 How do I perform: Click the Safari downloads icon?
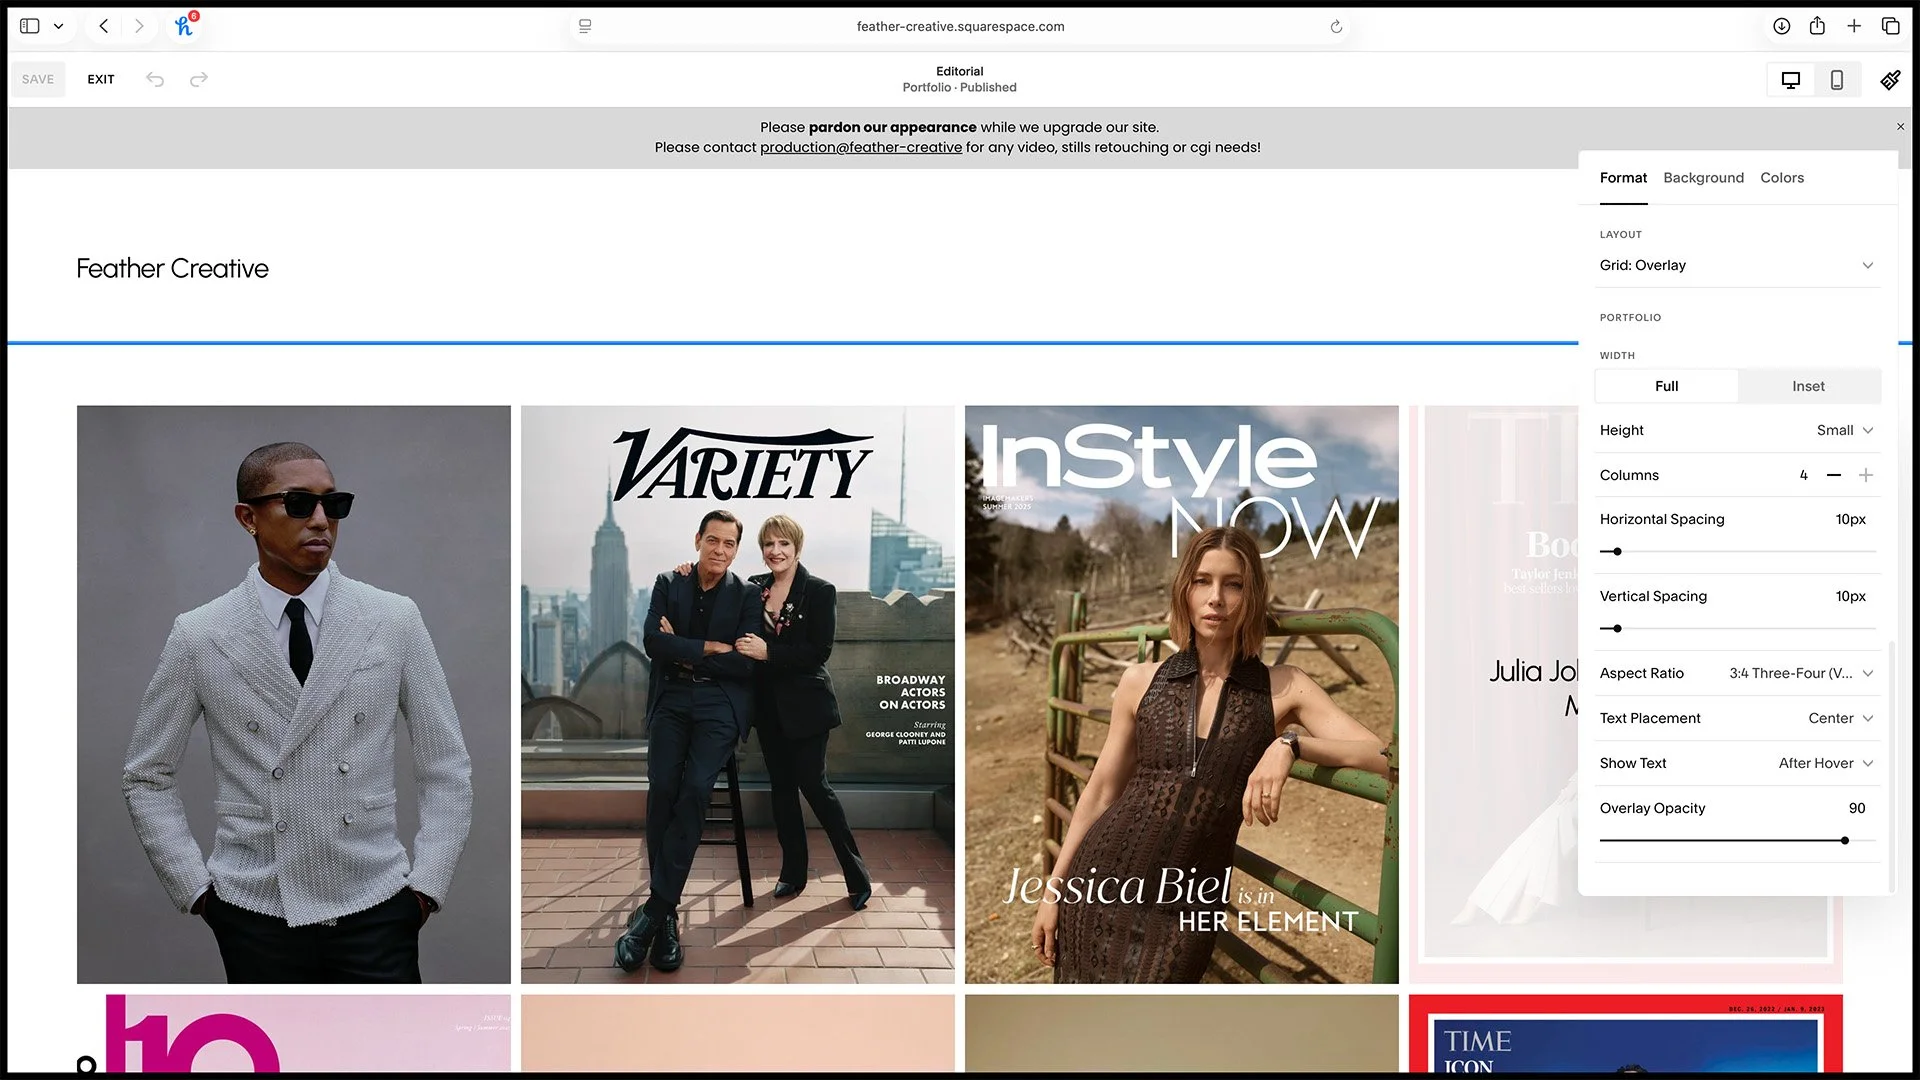[1781, 26]
